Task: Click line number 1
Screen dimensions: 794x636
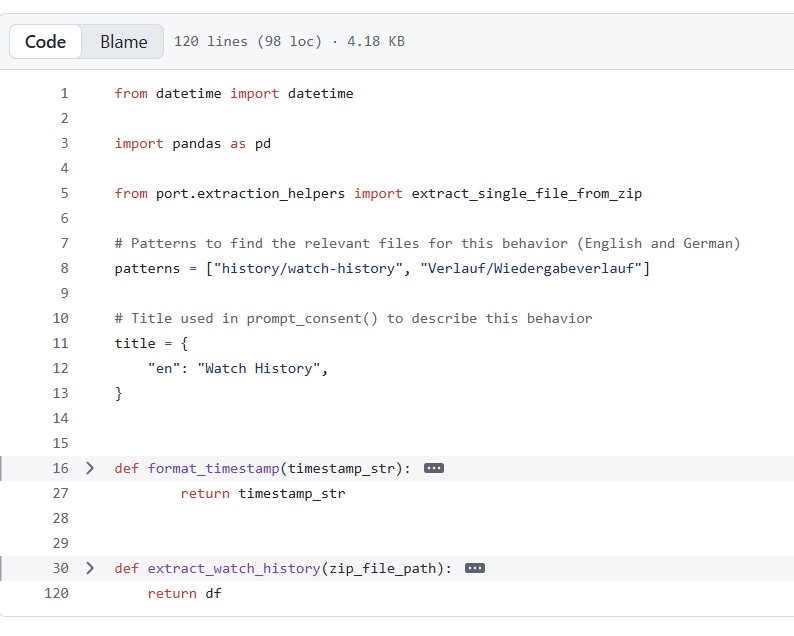Action: pyautogui.click(x=64, y=93)
